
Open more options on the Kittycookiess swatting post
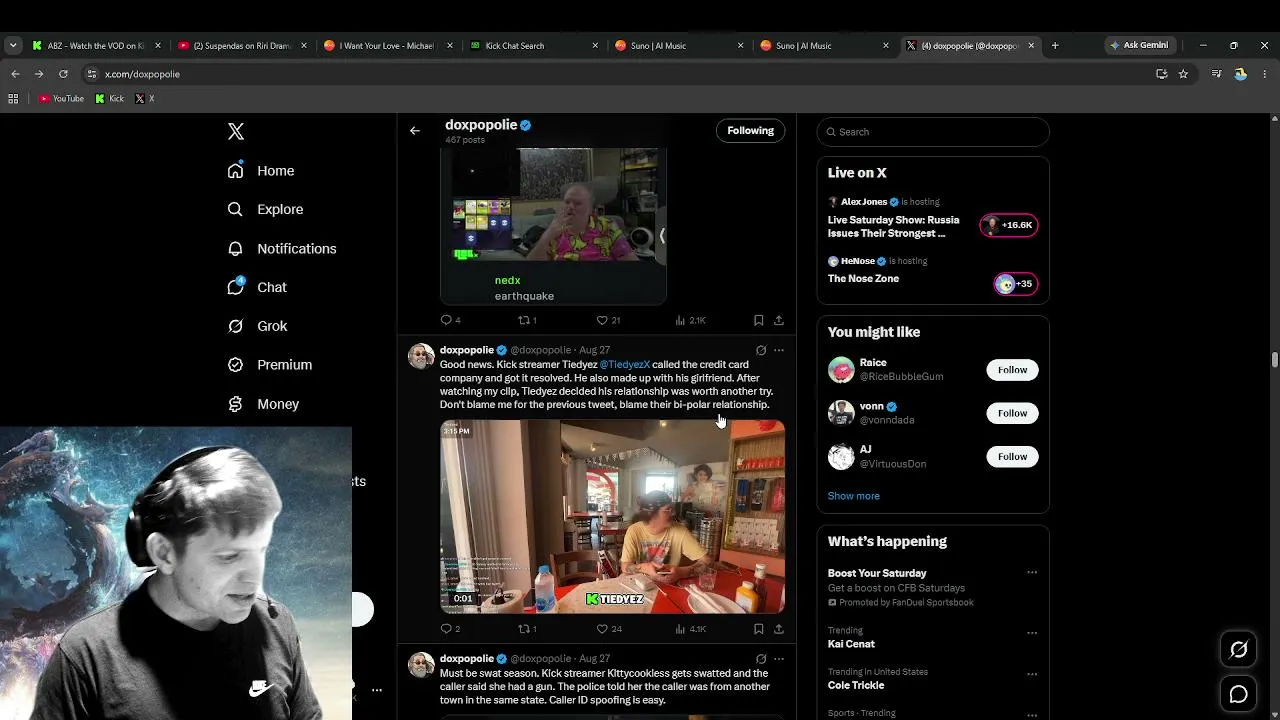[779, 659]
